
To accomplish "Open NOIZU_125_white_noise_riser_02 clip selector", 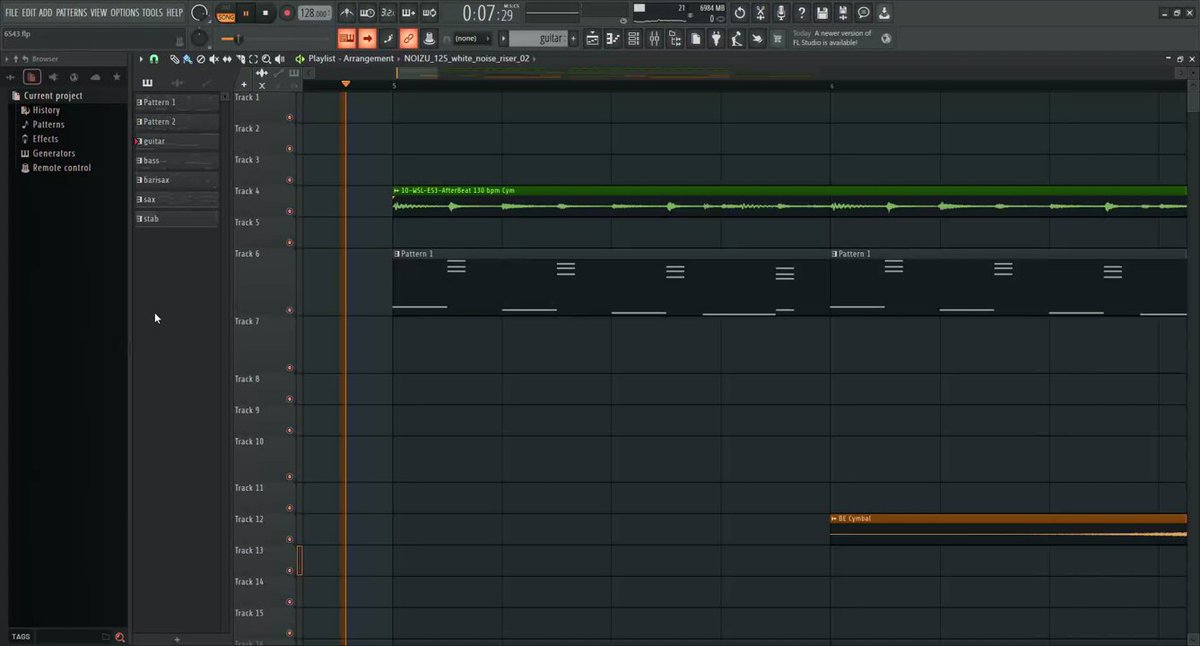I will point(467,59).
